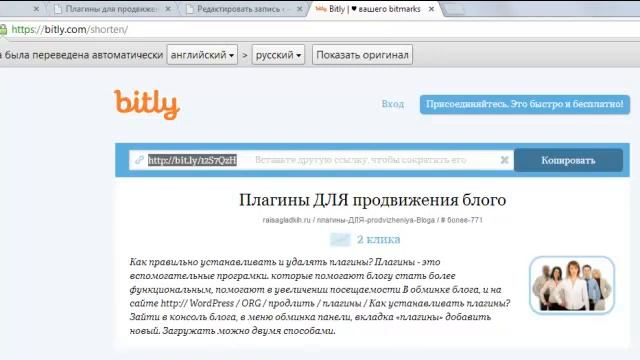Close the Редактировать запись tab
Viewport: 640px width, 360px height.
300,9
